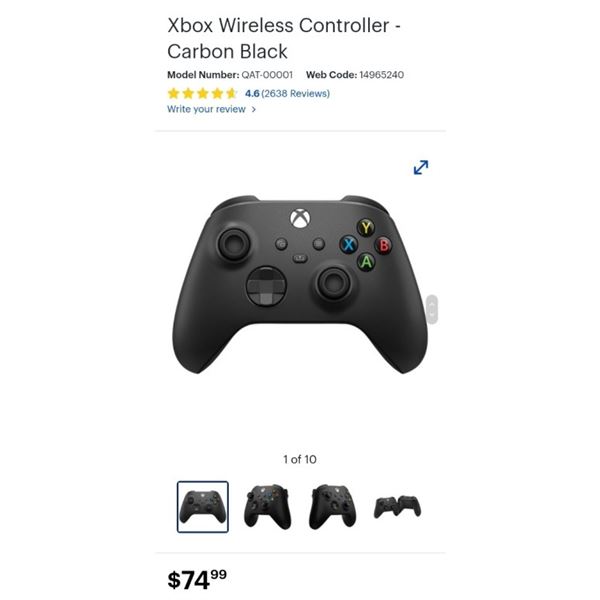Click the blue X button on controller image
The image size is (600, 600).
tap(349, 245)
